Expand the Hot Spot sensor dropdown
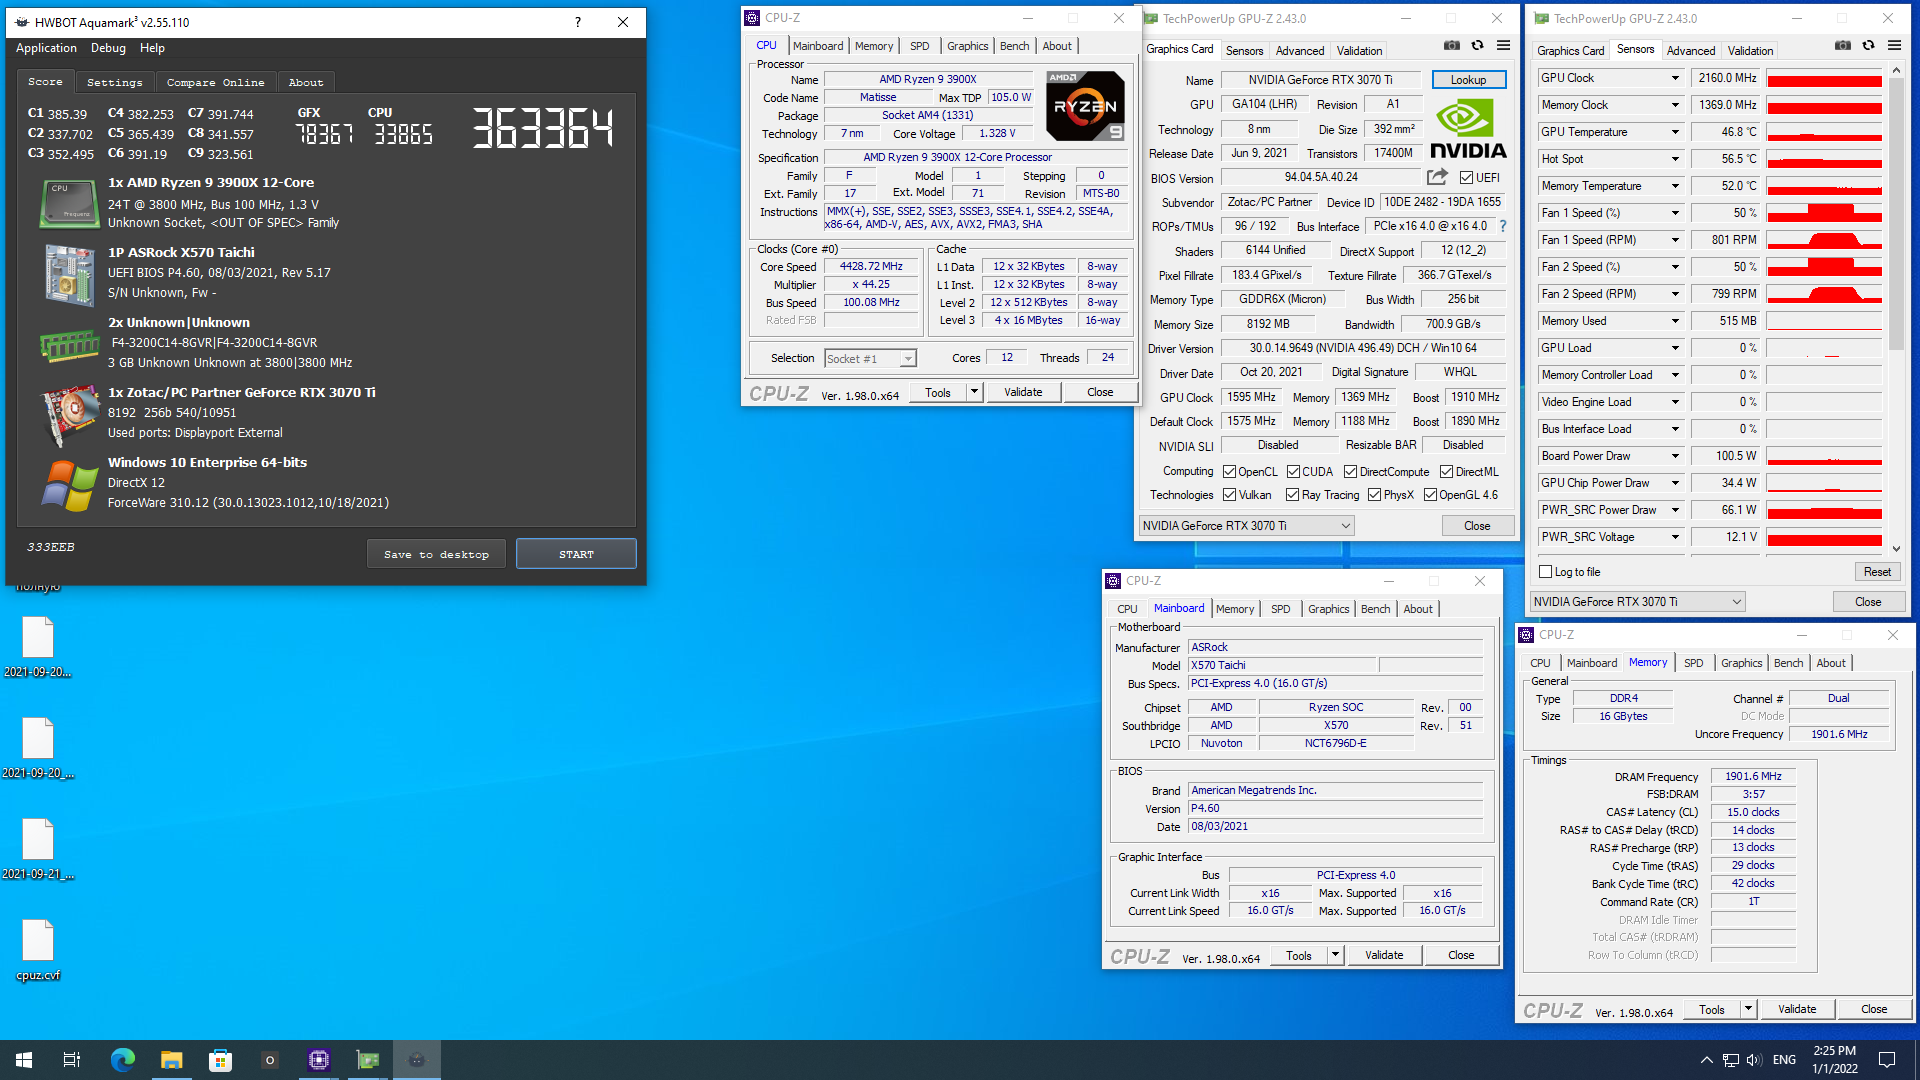Screen dimensions: 1920x1080 1675,159
